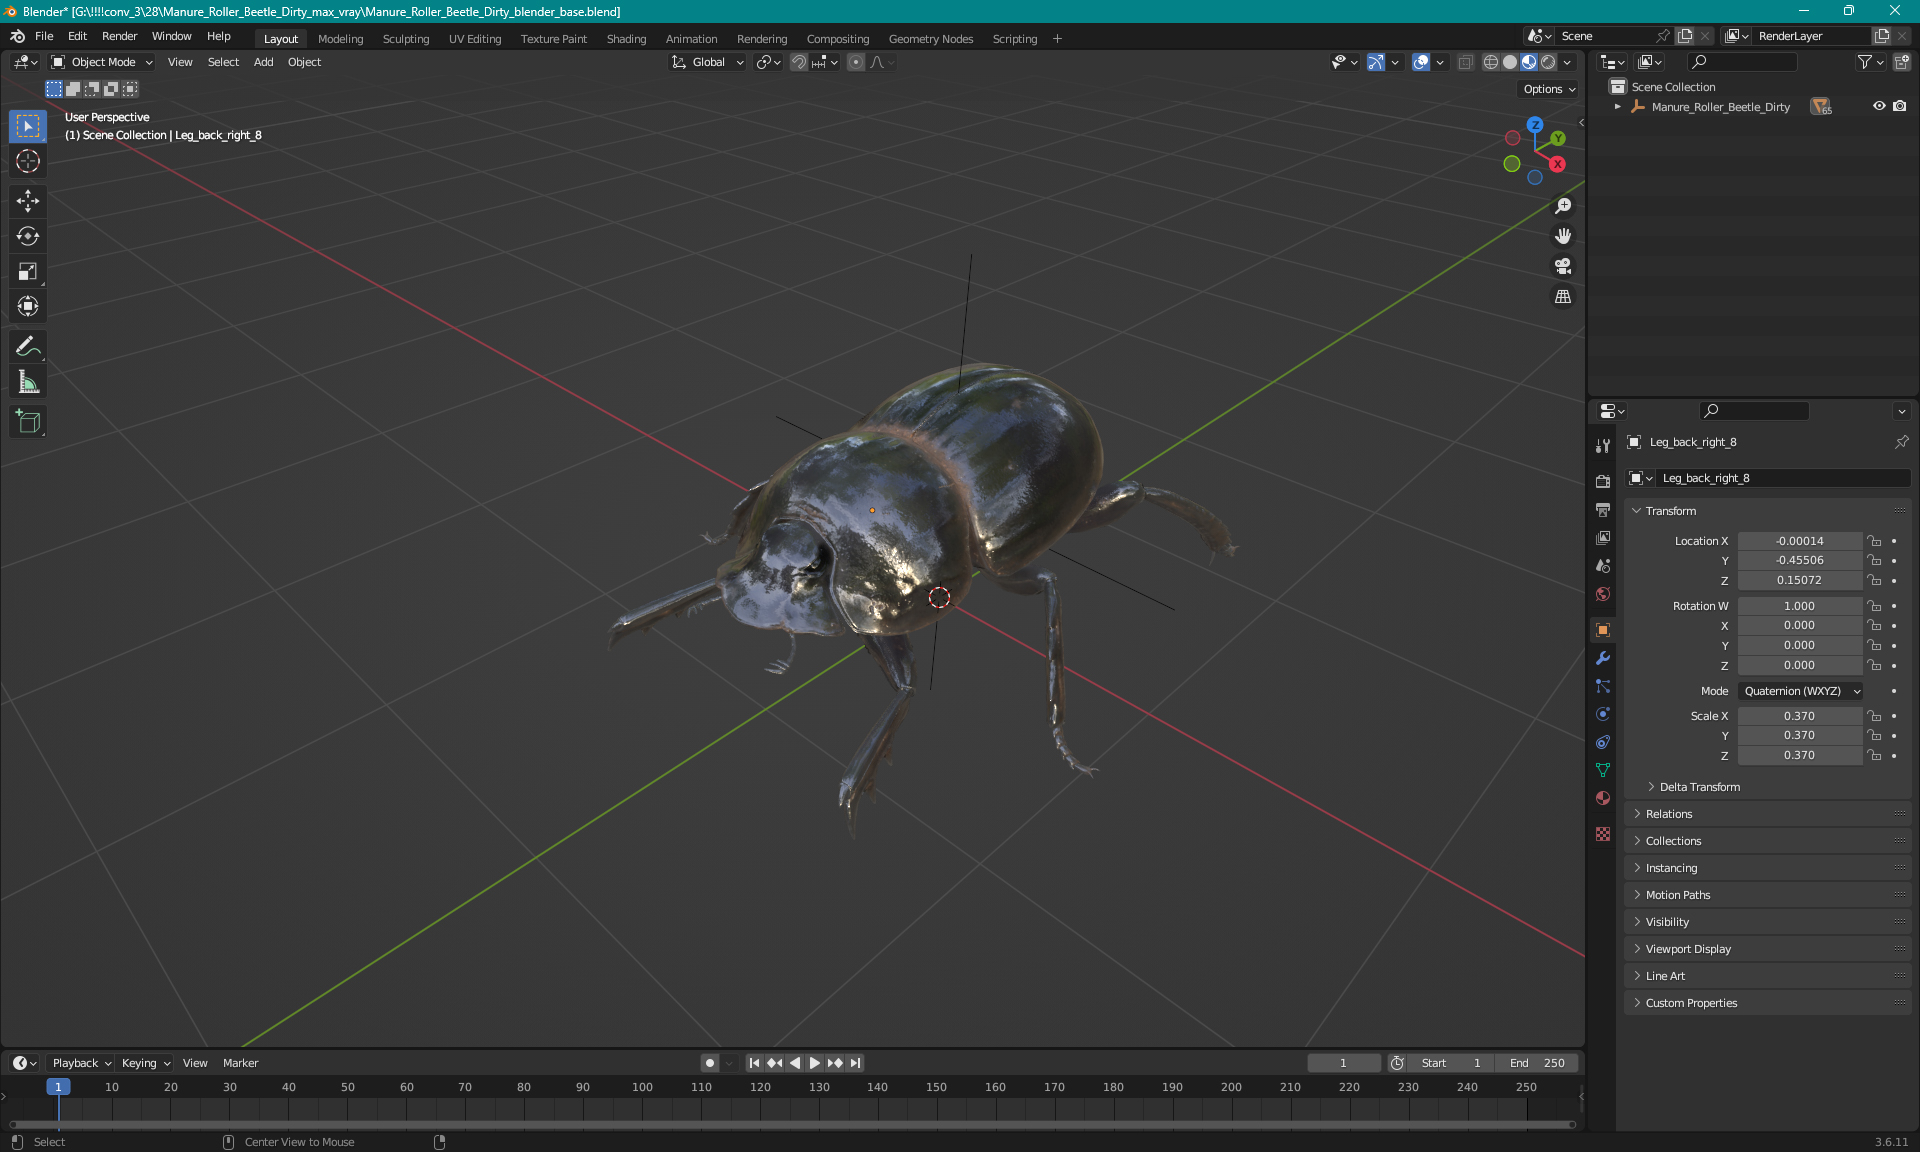Open the Modifiers properties tab
Screen dimensions: 1920x1152
[1603, 658]
